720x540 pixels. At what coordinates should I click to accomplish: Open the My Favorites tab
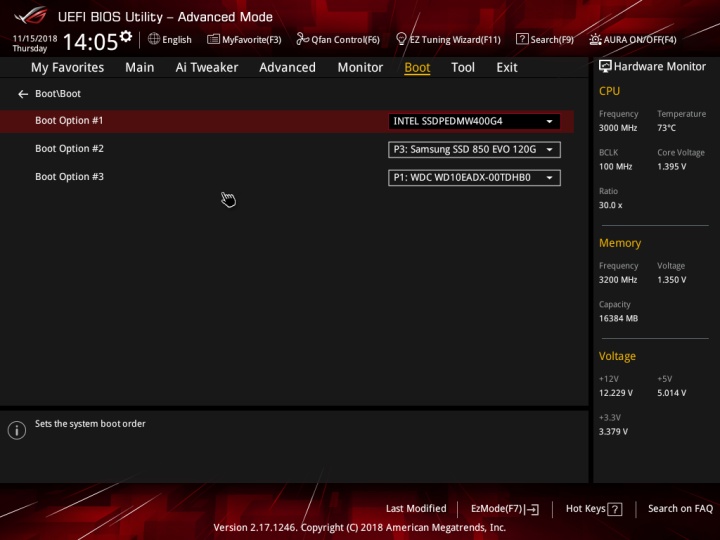point(68,68)
